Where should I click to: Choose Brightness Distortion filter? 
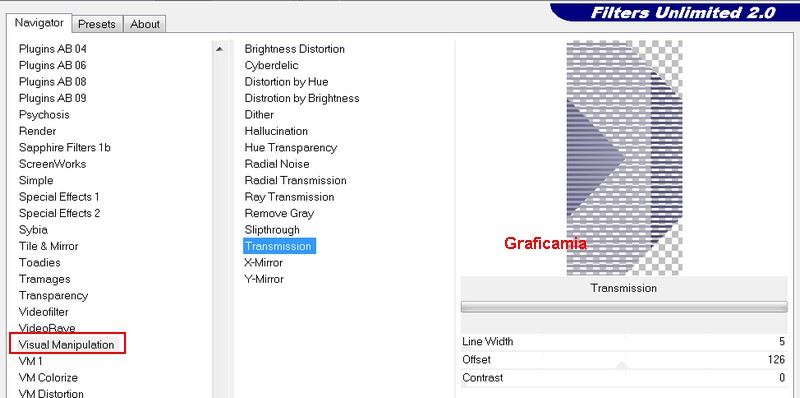tap(294, 49)
